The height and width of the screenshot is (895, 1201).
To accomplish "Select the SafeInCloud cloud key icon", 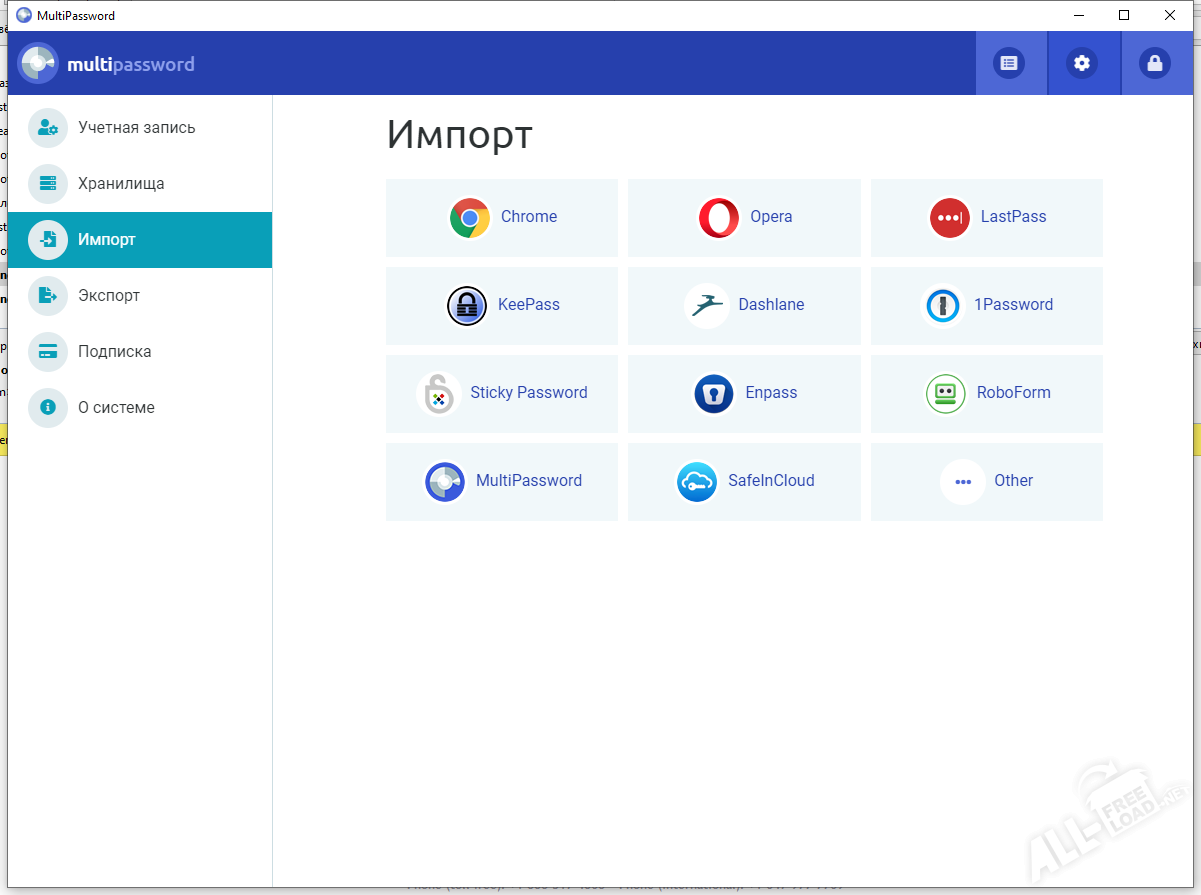I will click(x=696, y=481).
